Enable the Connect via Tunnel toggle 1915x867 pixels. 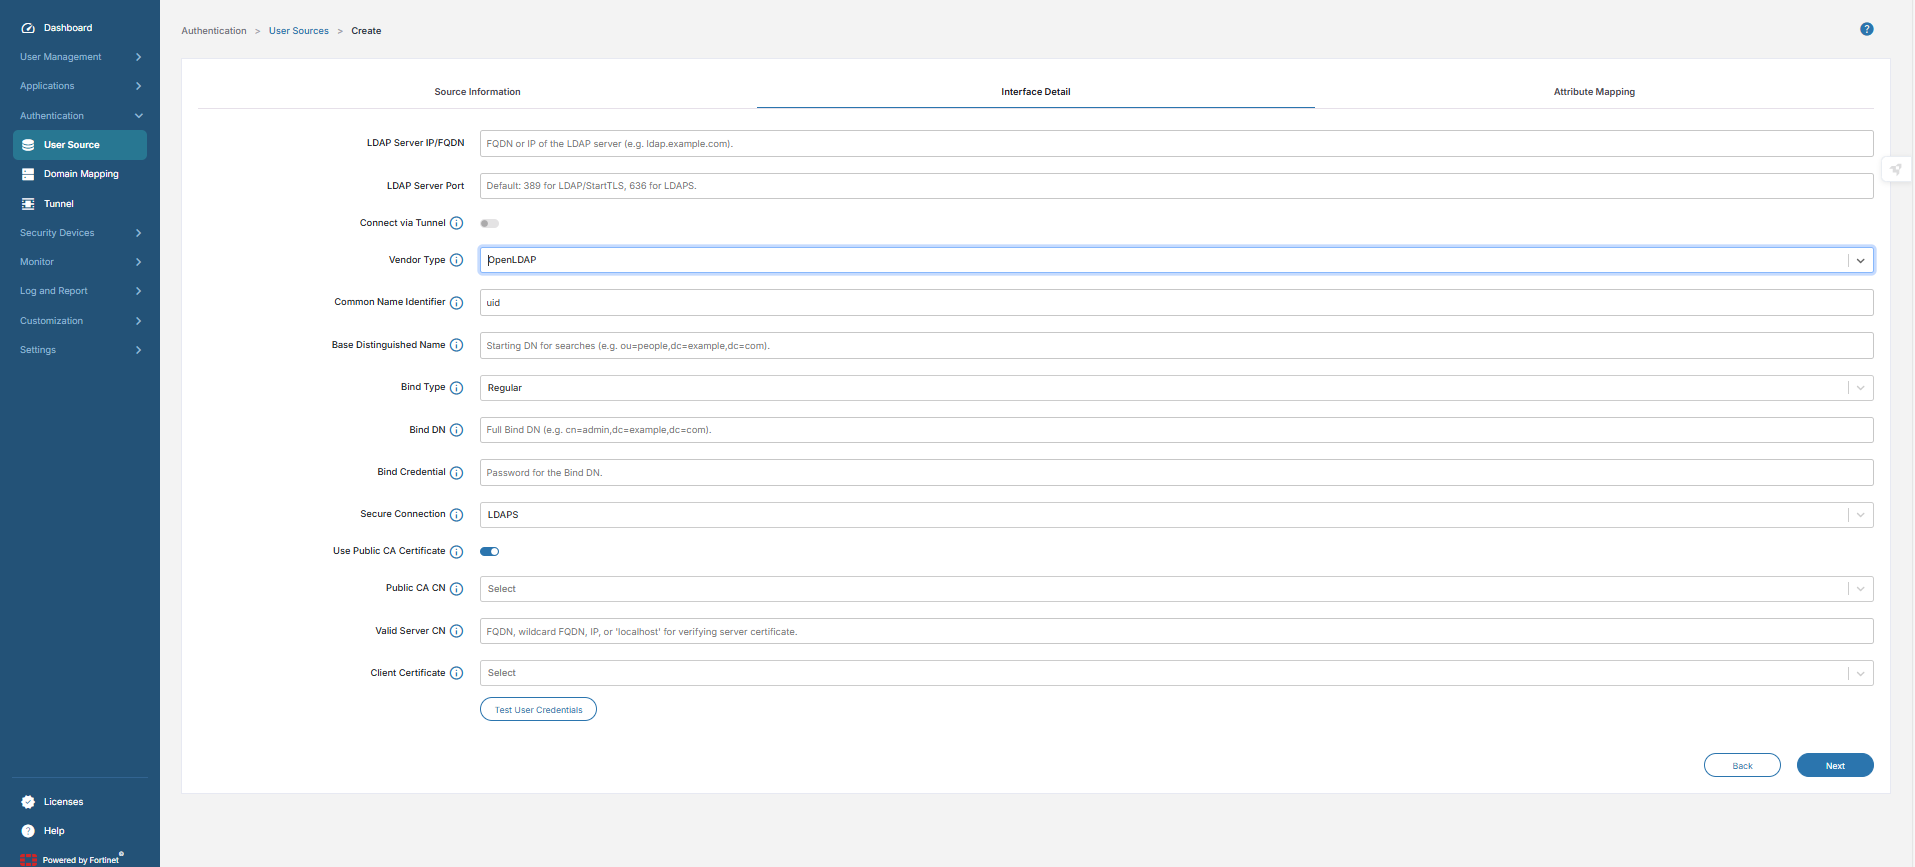(489, 223)
